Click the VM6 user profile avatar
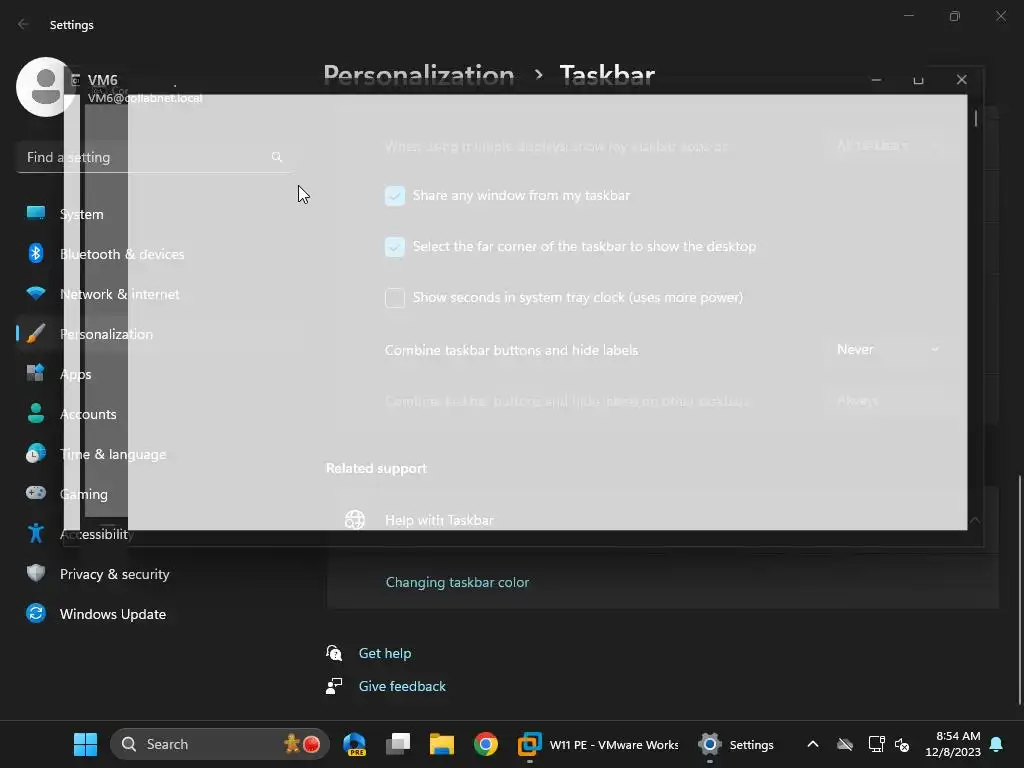 click(46, 87)
